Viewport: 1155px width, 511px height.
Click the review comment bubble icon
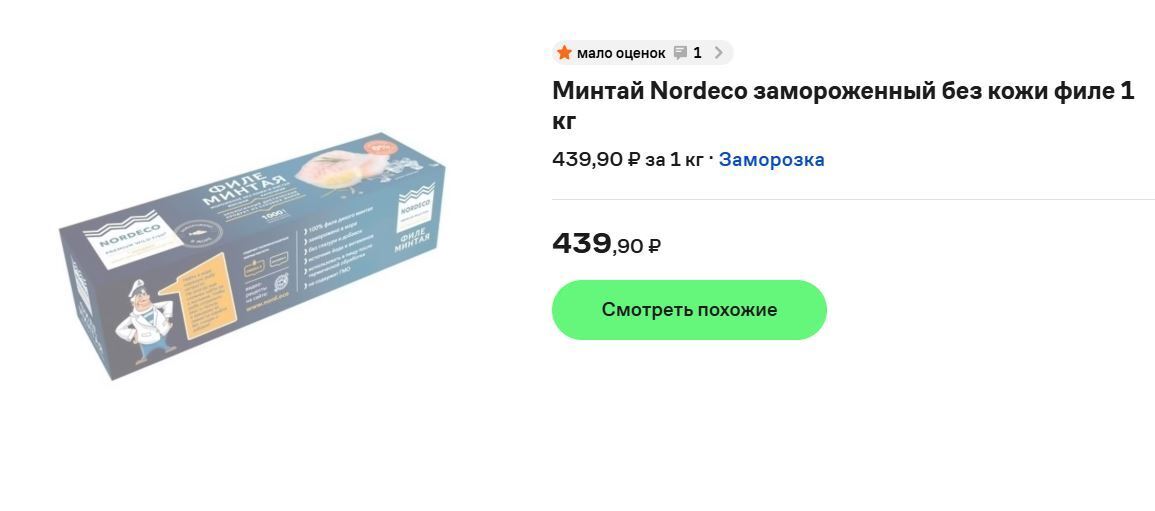tap(680, 53)
